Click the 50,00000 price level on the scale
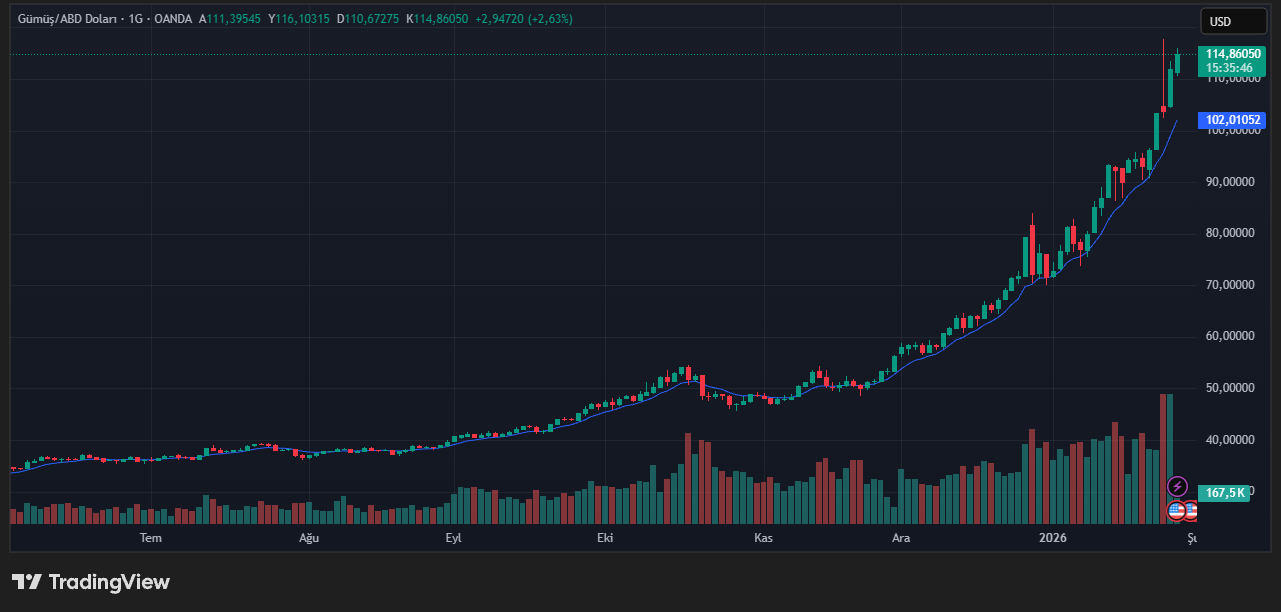Viewport: 1281px width, 612px height. [1230, 388]
